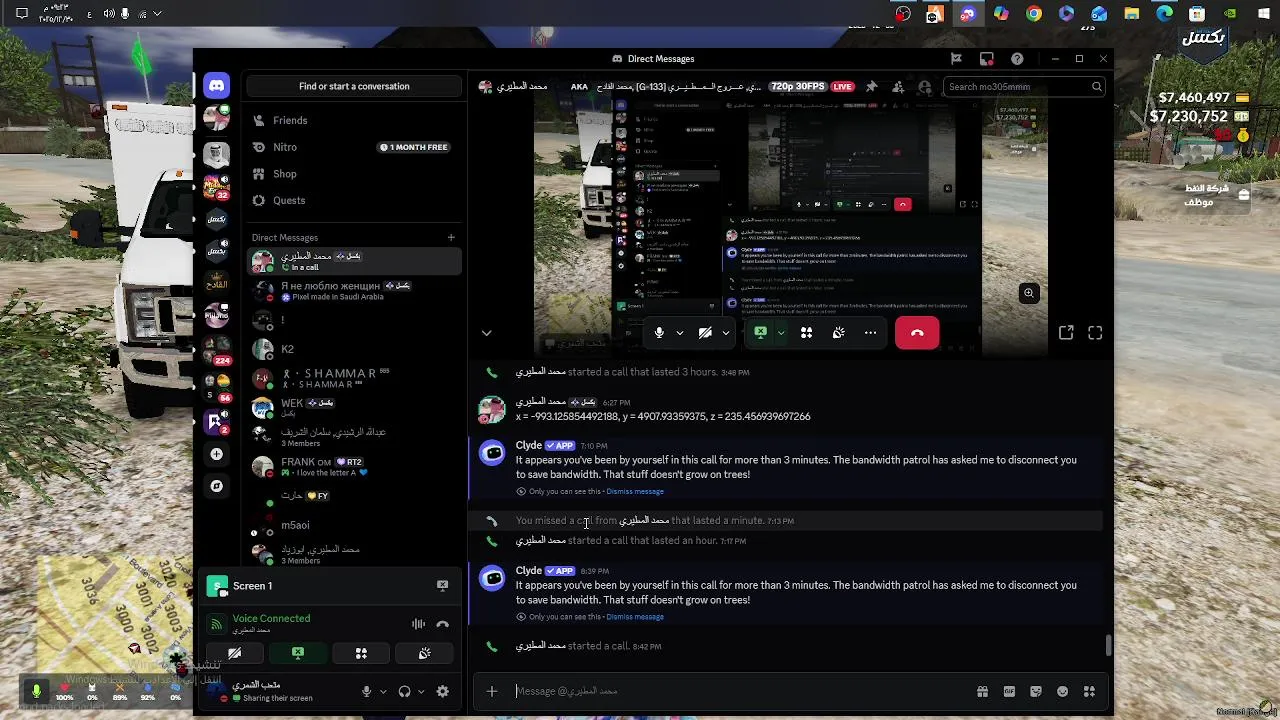The width and height of the screenshot is (1280, 720).
Task: Open the Nitro page
Action: coord(354,147)
